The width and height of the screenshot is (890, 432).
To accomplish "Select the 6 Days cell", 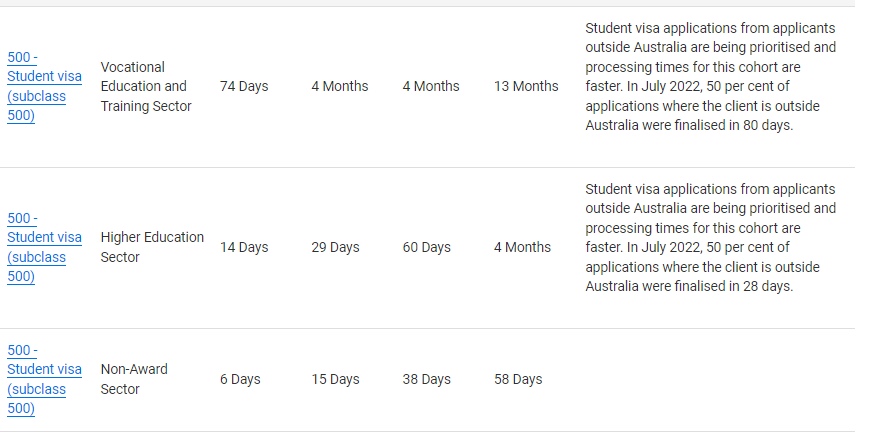I will [x=240, y=379].
